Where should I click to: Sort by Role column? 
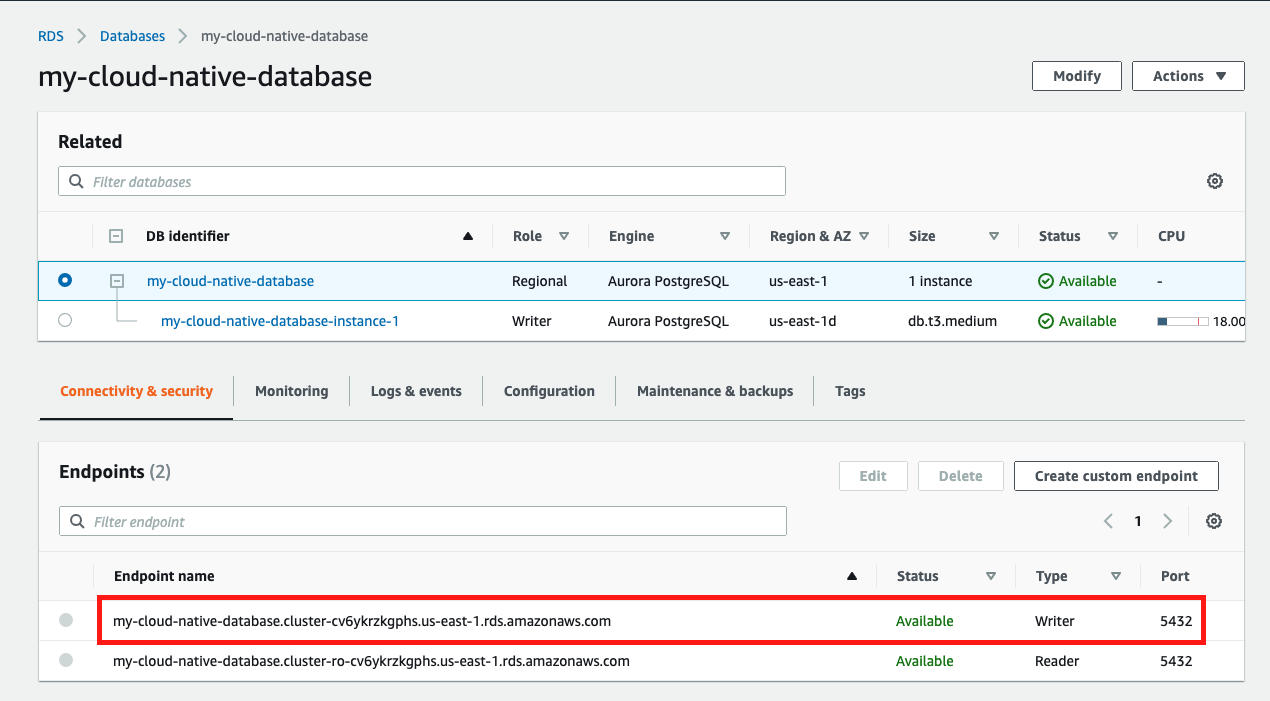click(x=564, y=236)
